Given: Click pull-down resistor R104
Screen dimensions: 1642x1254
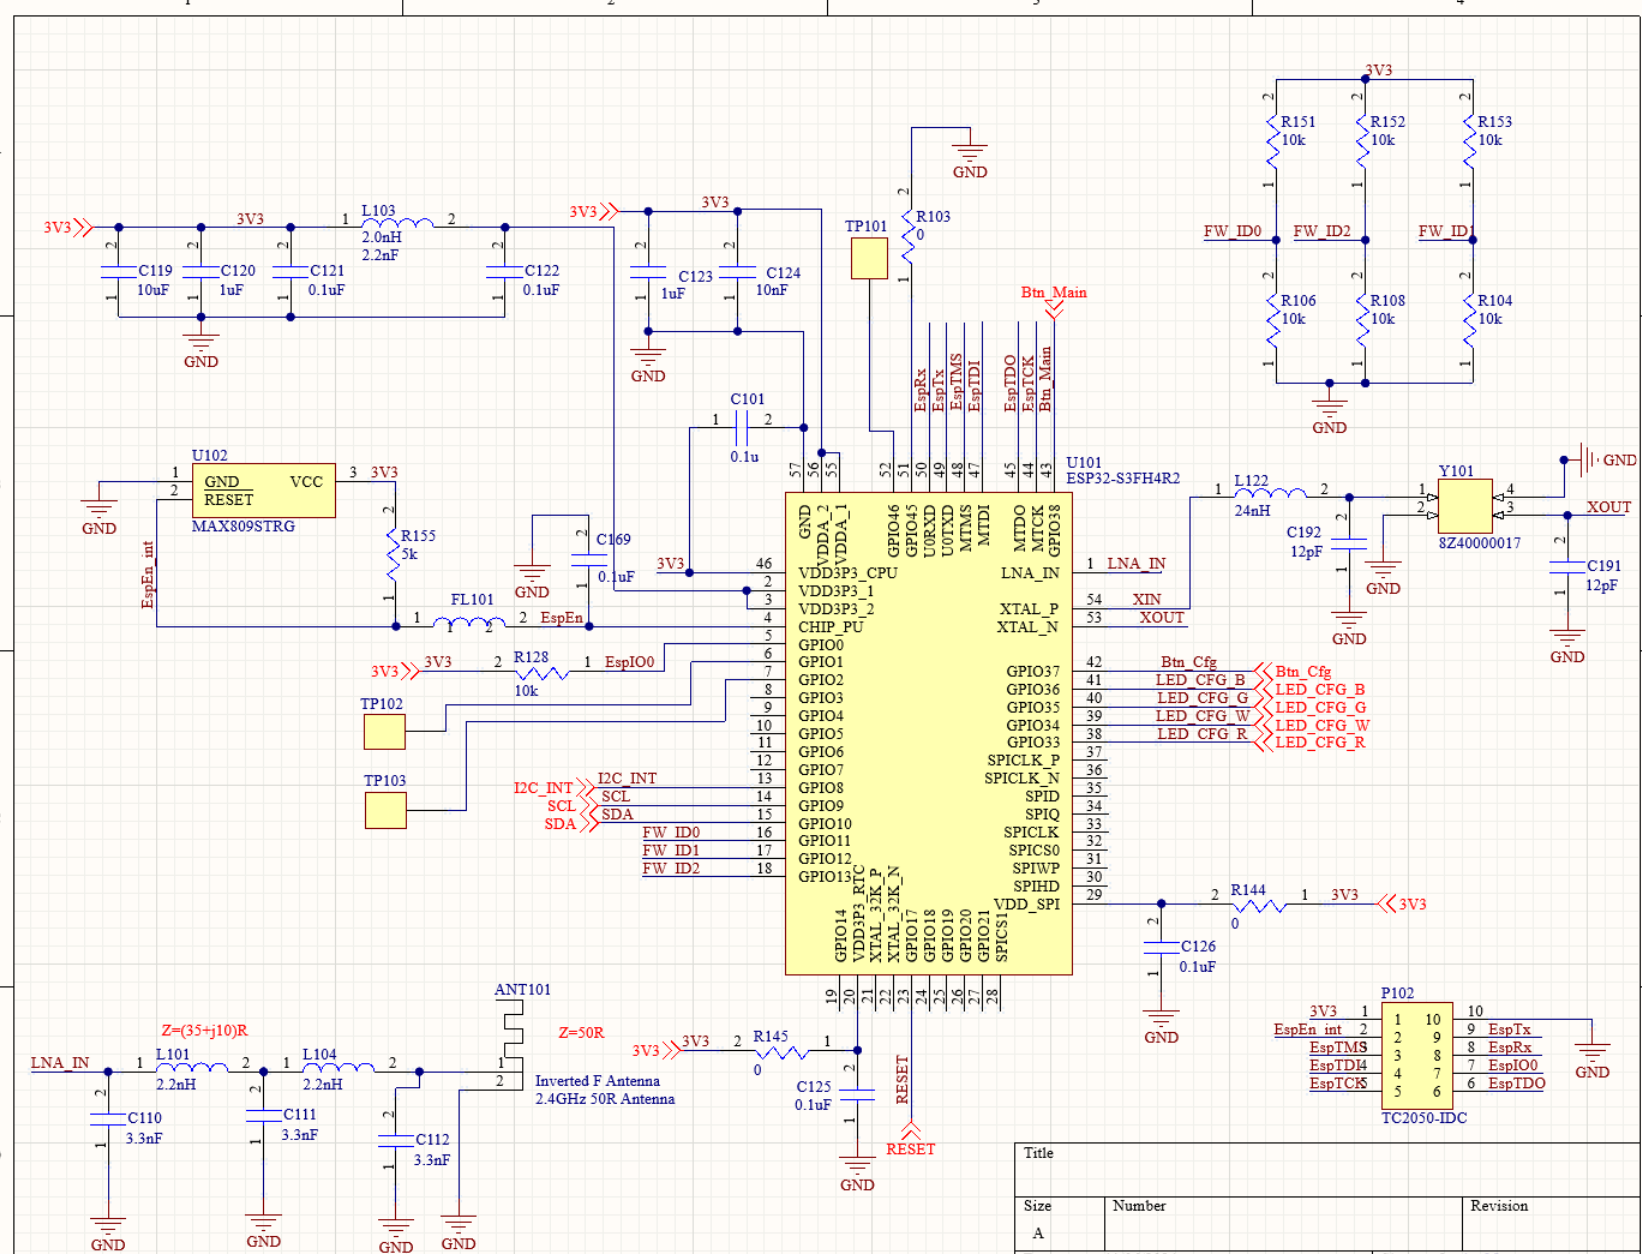Looking at the screenshot, I should (x=1470, y=320).
